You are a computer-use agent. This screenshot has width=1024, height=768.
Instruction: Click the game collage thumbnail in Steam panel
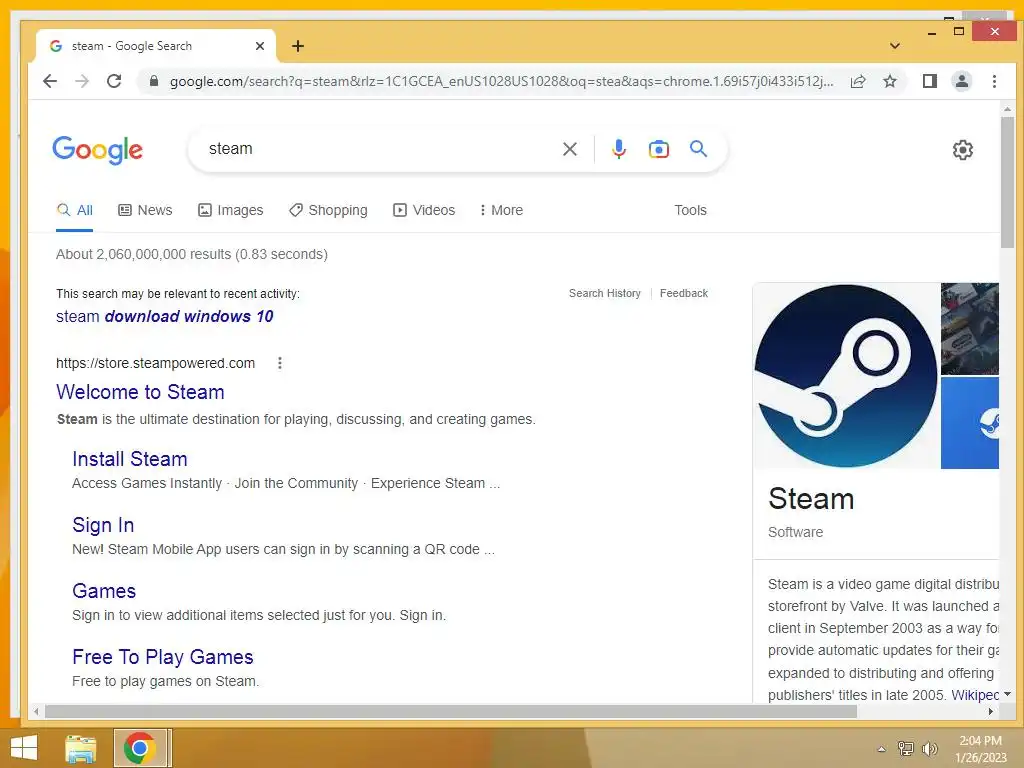coord(970,328)
